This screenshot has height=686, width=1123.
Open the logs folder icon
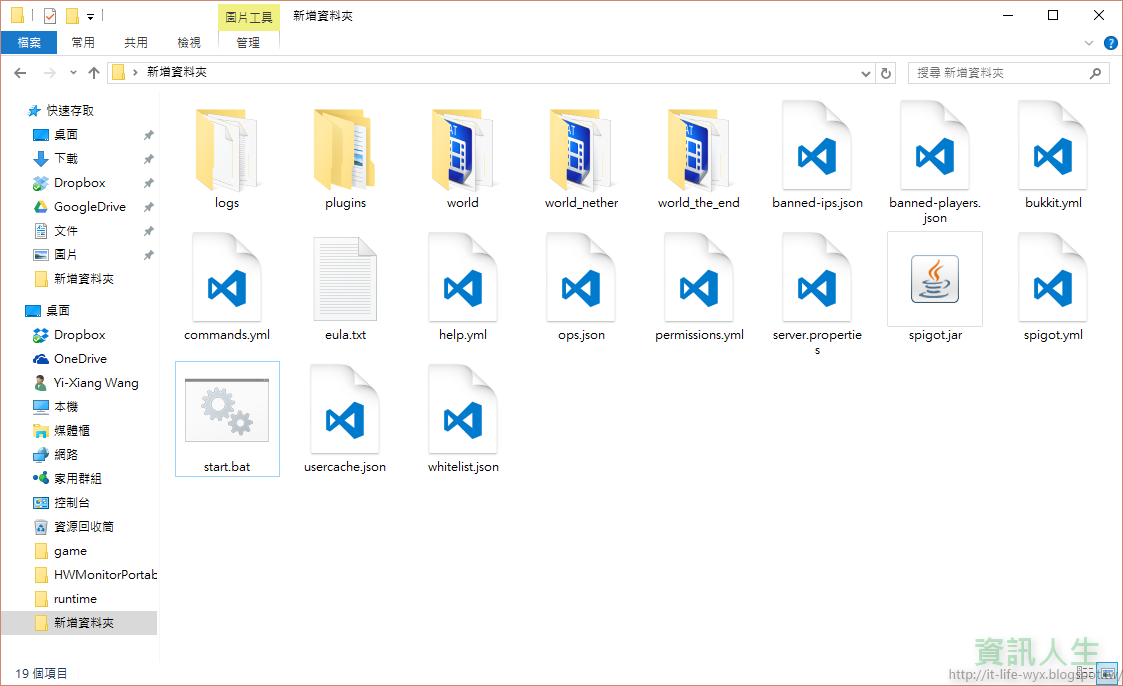(226, 150)
